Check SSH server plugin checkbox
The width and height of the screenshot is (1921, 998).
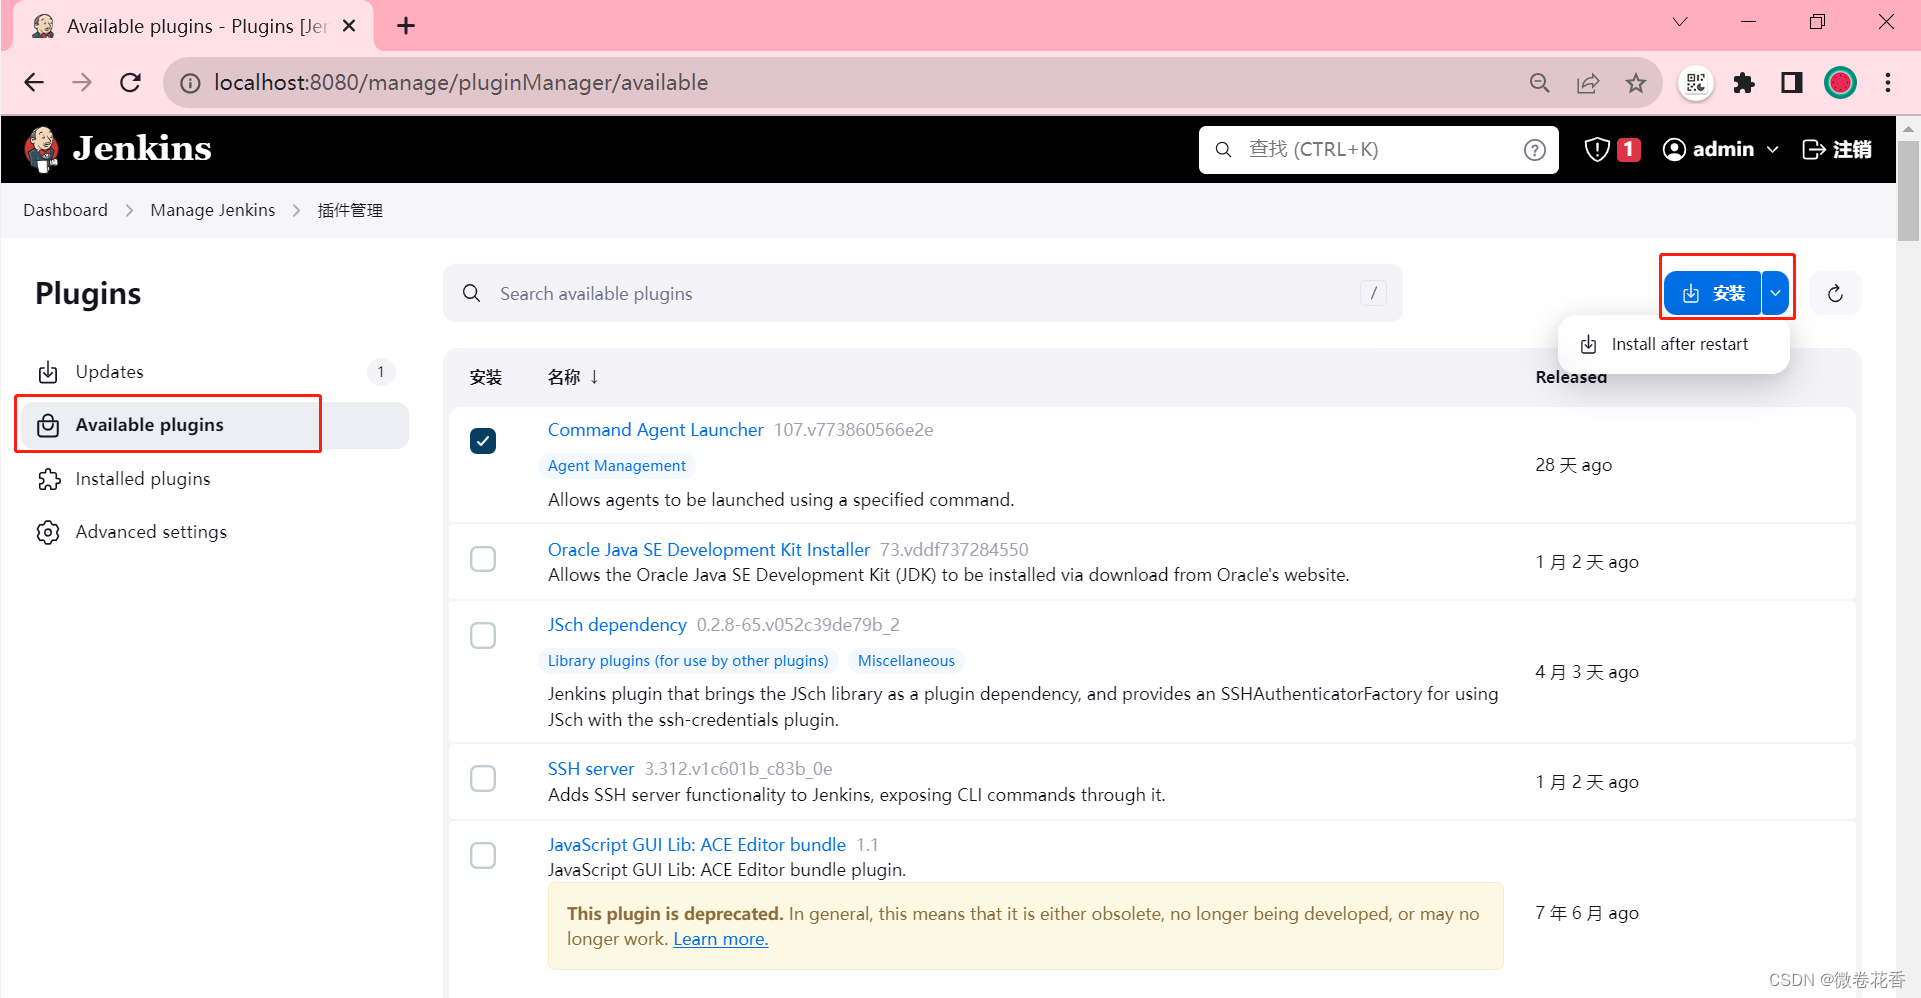(x=483, y=778)
